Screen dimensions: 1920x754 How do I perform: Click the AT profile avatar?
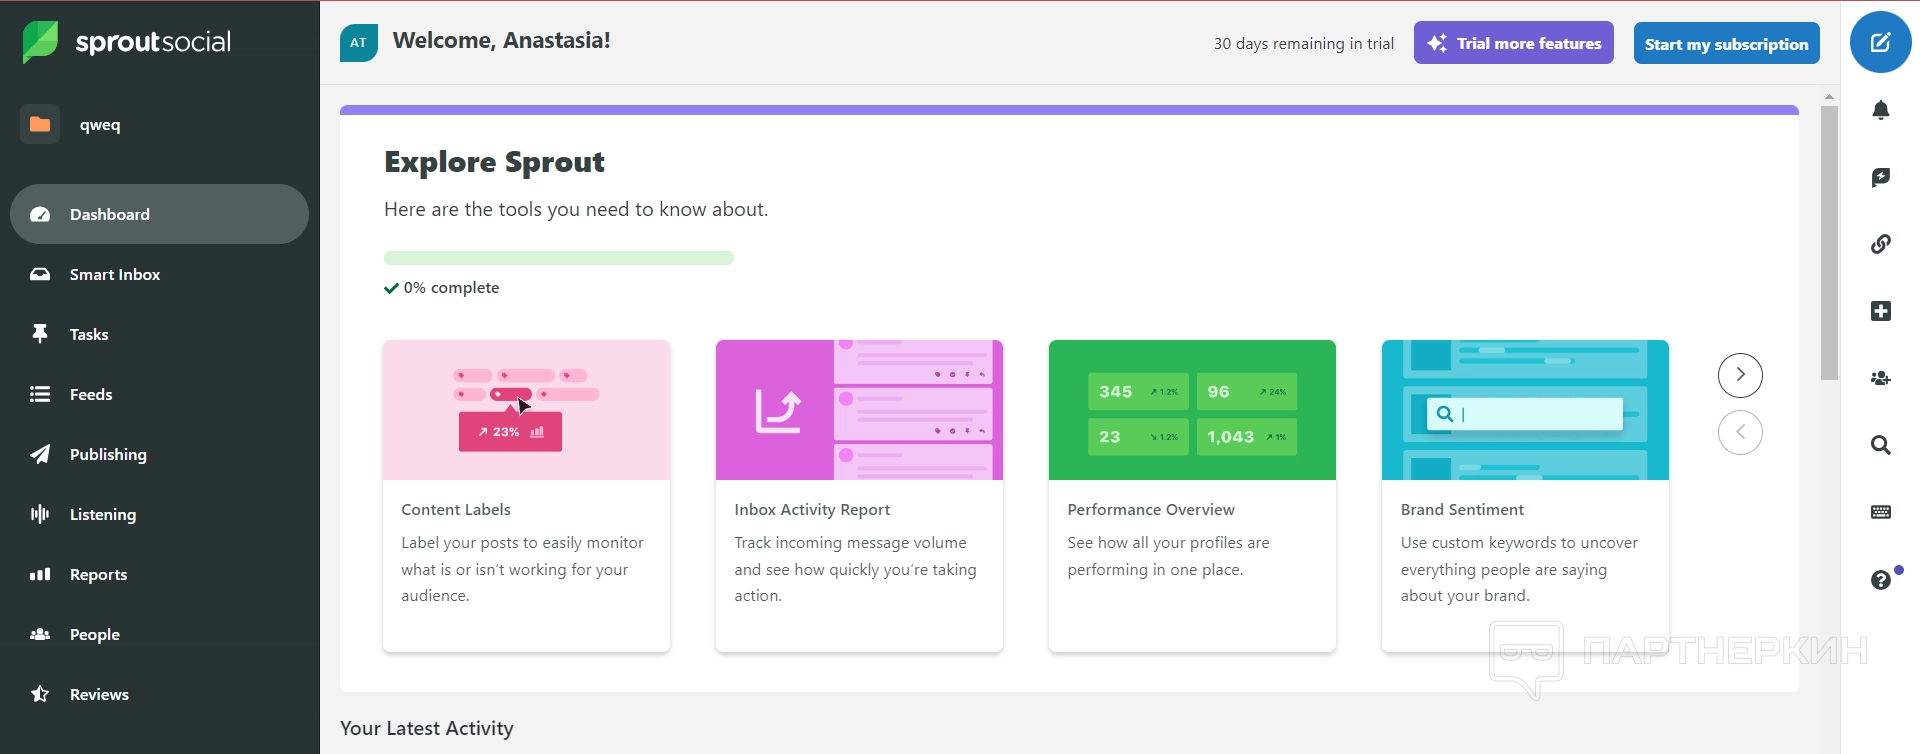(359, 43)
